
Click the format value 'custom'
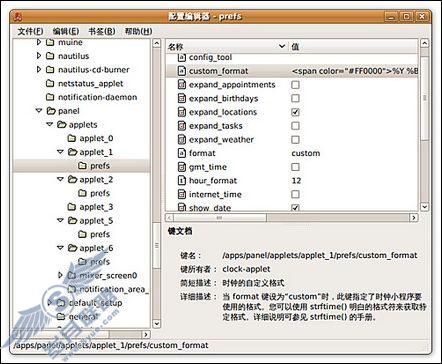[306, 153]
